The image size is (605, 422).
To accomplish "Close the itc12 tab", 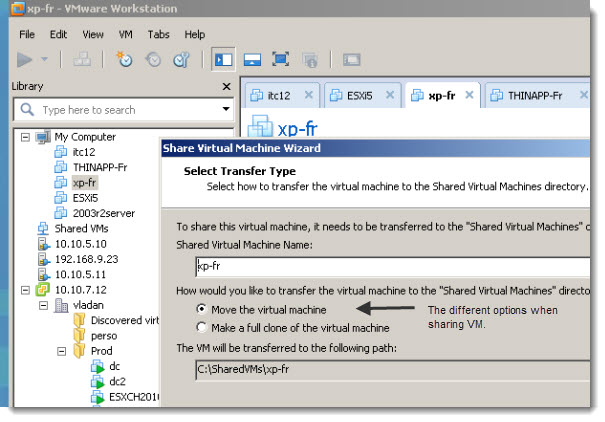I will tap(309, 95).
